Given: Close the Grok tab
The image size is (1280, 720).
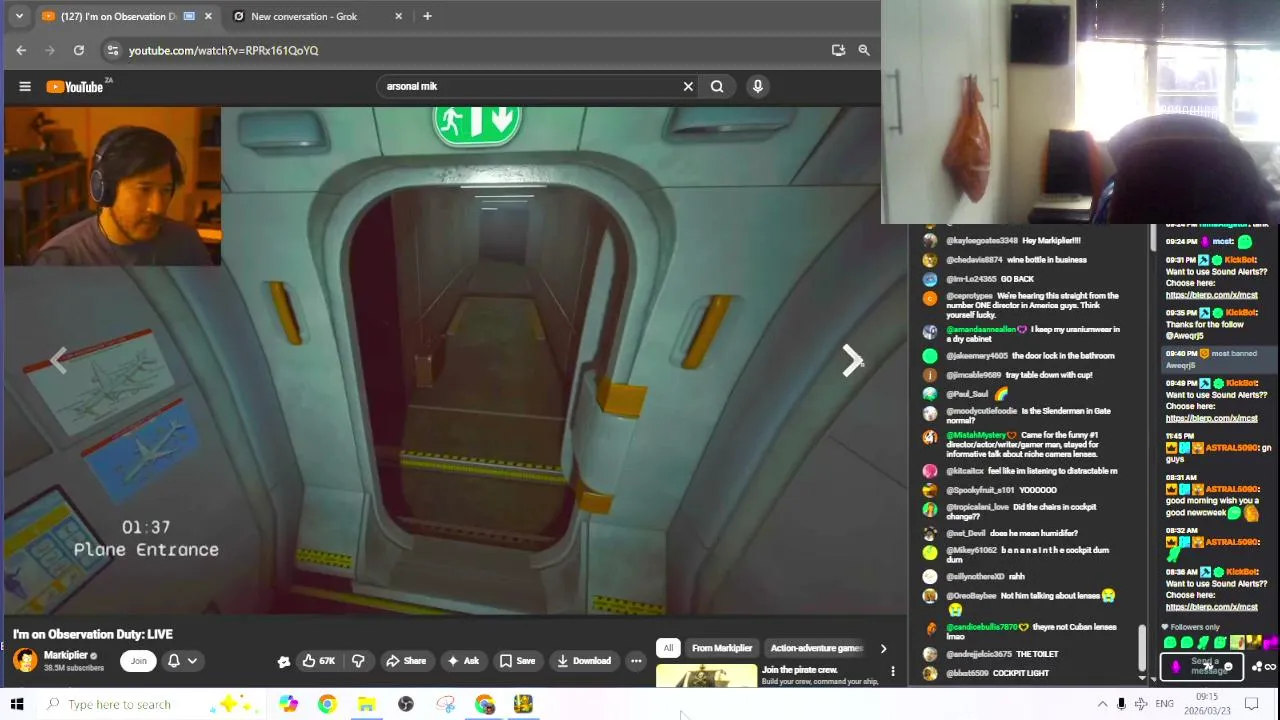Looking at the screenshot, I should click(x=399, y=16).
